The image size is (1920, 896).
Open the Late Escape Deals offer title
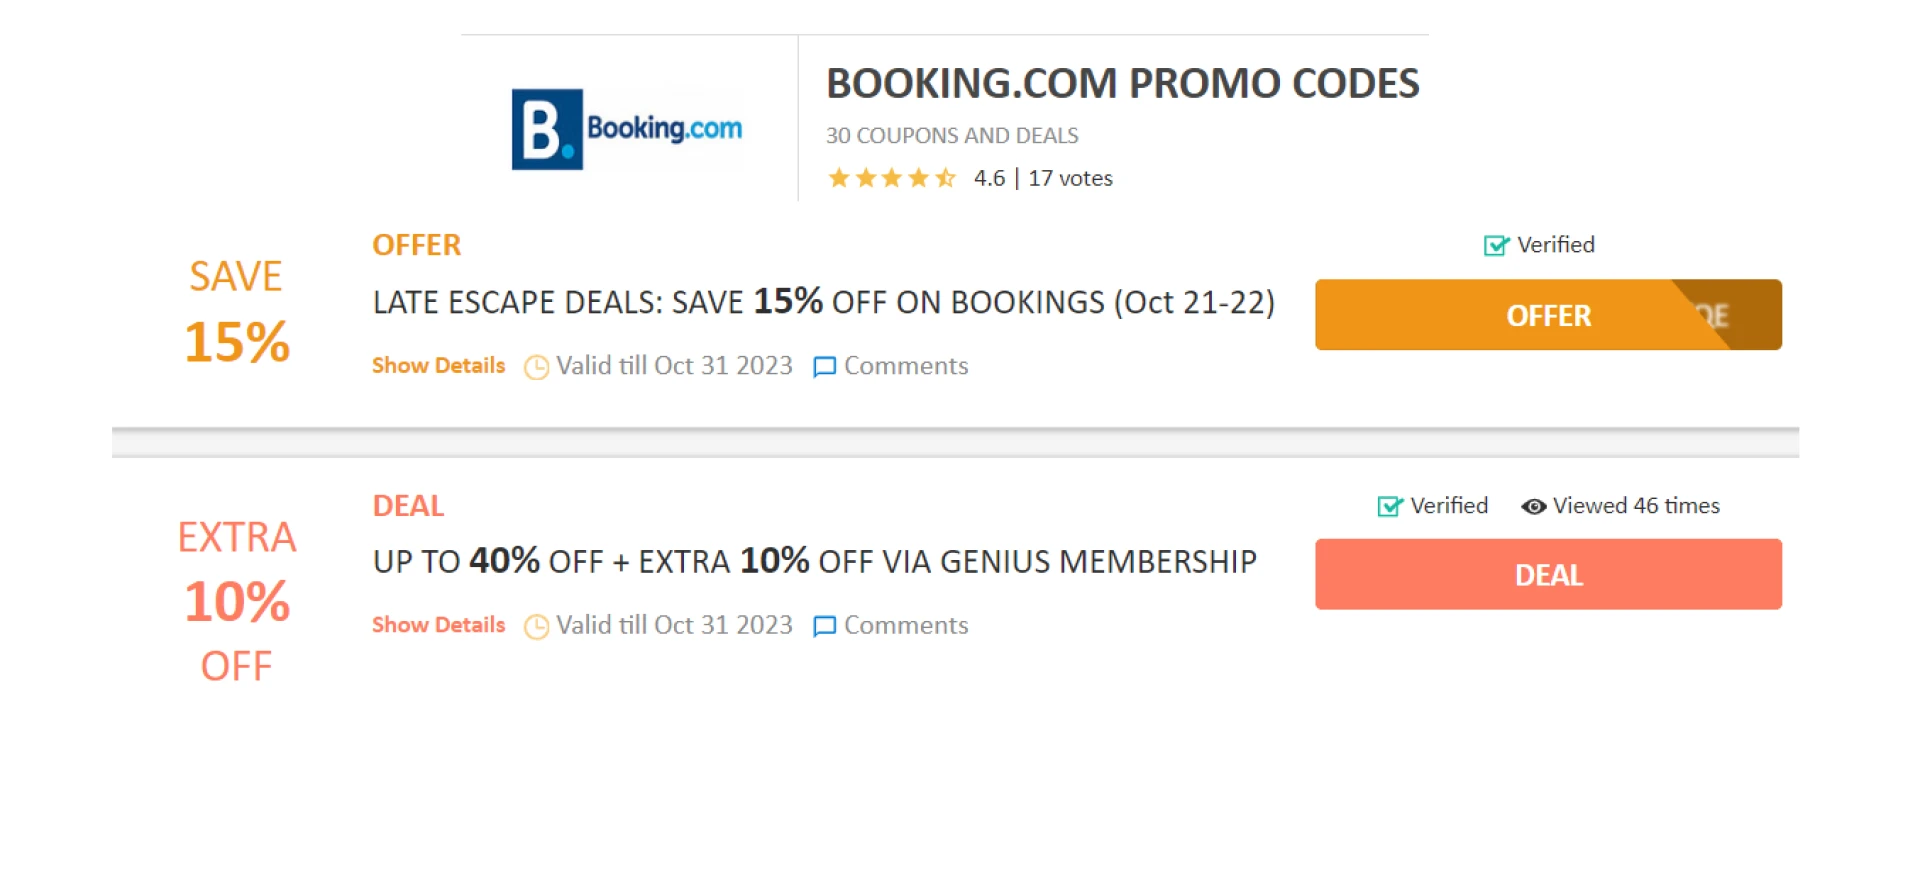pyautogui.click(x=823, y=302)
